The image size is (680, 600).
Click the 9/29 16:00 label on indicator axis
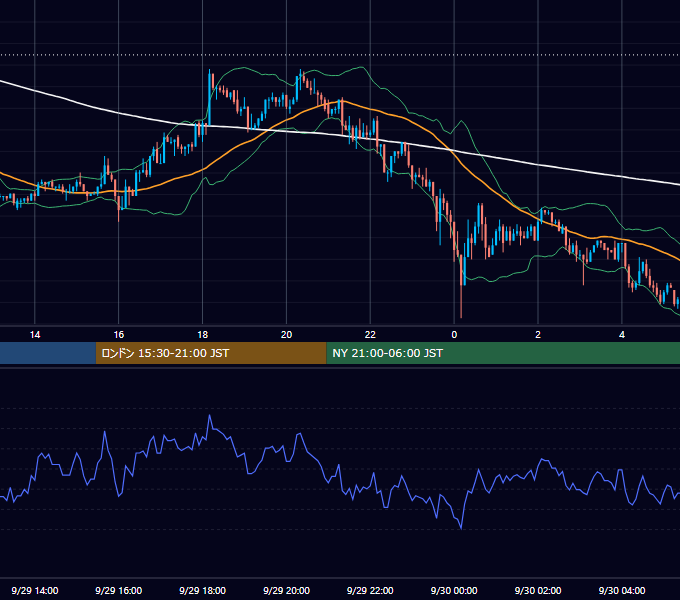[x=118, y=590]
